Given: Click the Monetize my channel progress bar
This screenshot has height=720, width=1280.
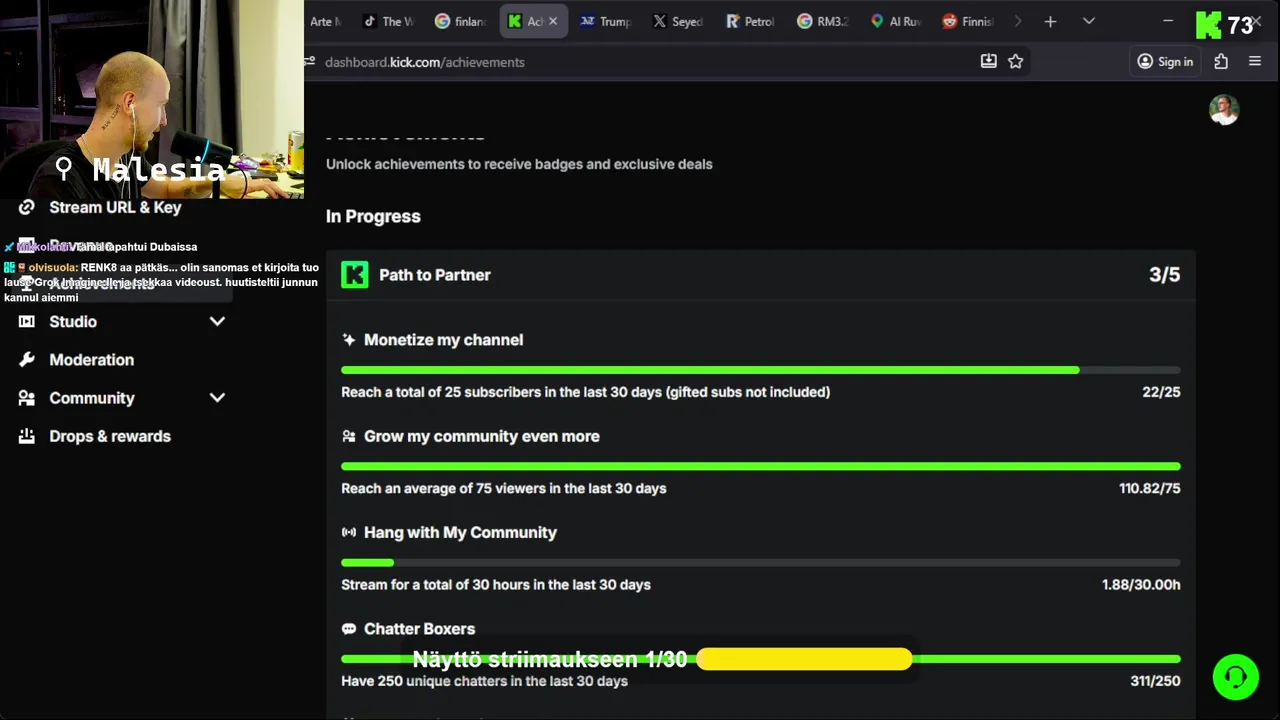Looking at the screenshot, I should pyautogui.click(x=761, y=370).
